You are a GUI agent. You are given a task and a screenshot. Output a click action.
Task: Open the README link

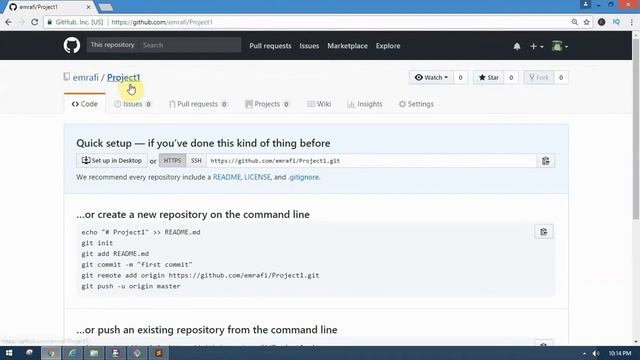tap(227, 177)
